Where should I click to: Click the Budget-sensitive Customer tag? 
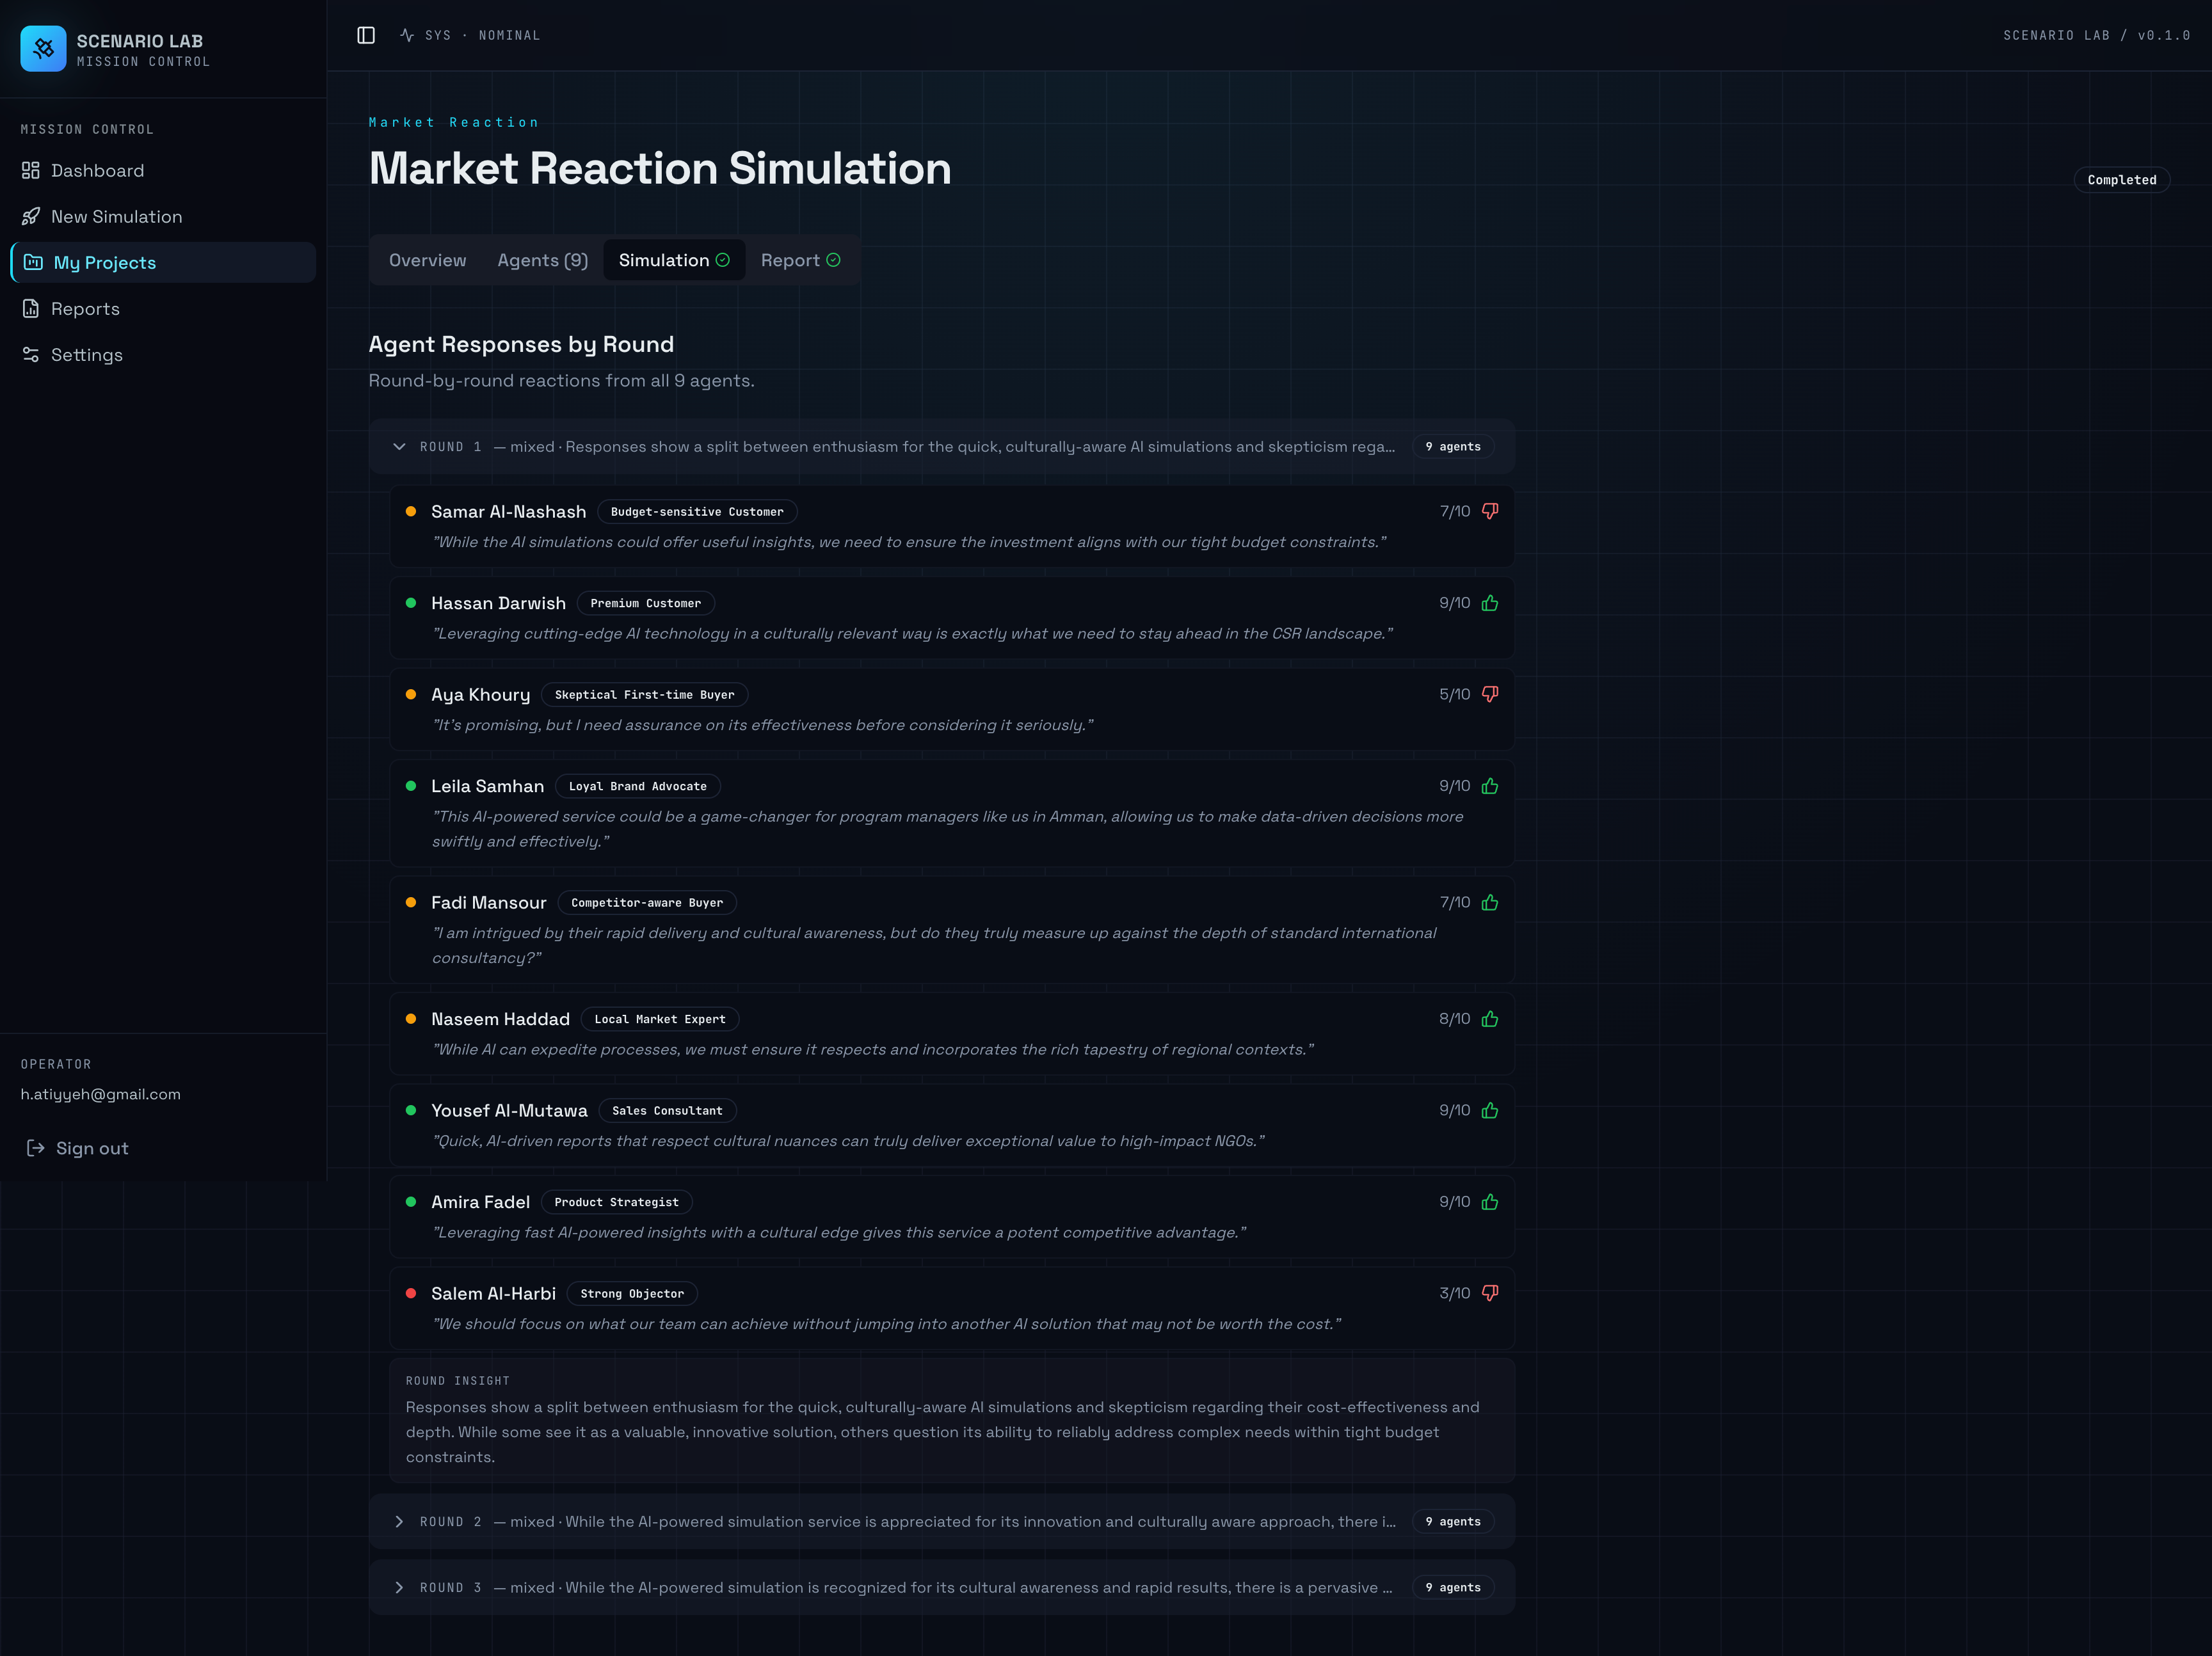click(697, 511)
